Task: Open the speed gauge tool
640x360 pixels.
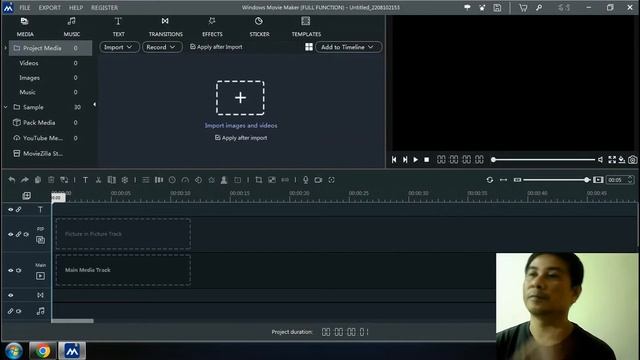Action: click(185, 180)
